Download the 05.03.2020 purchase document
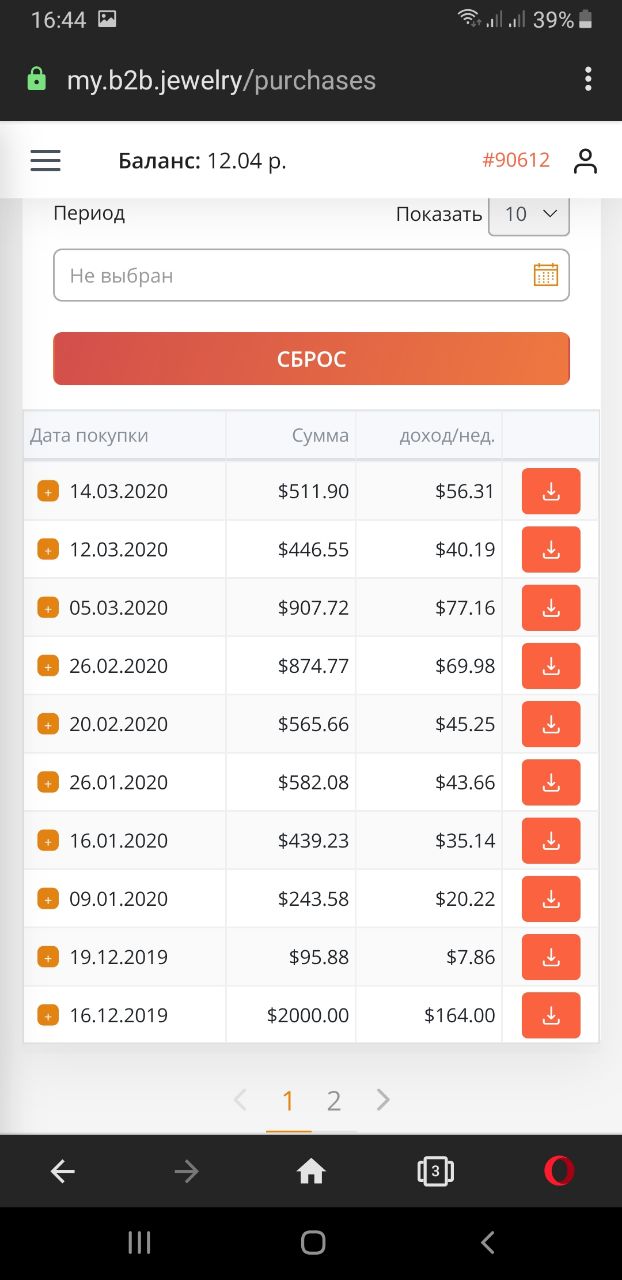The image size is (622, 1280). click(x=551, y=607)
